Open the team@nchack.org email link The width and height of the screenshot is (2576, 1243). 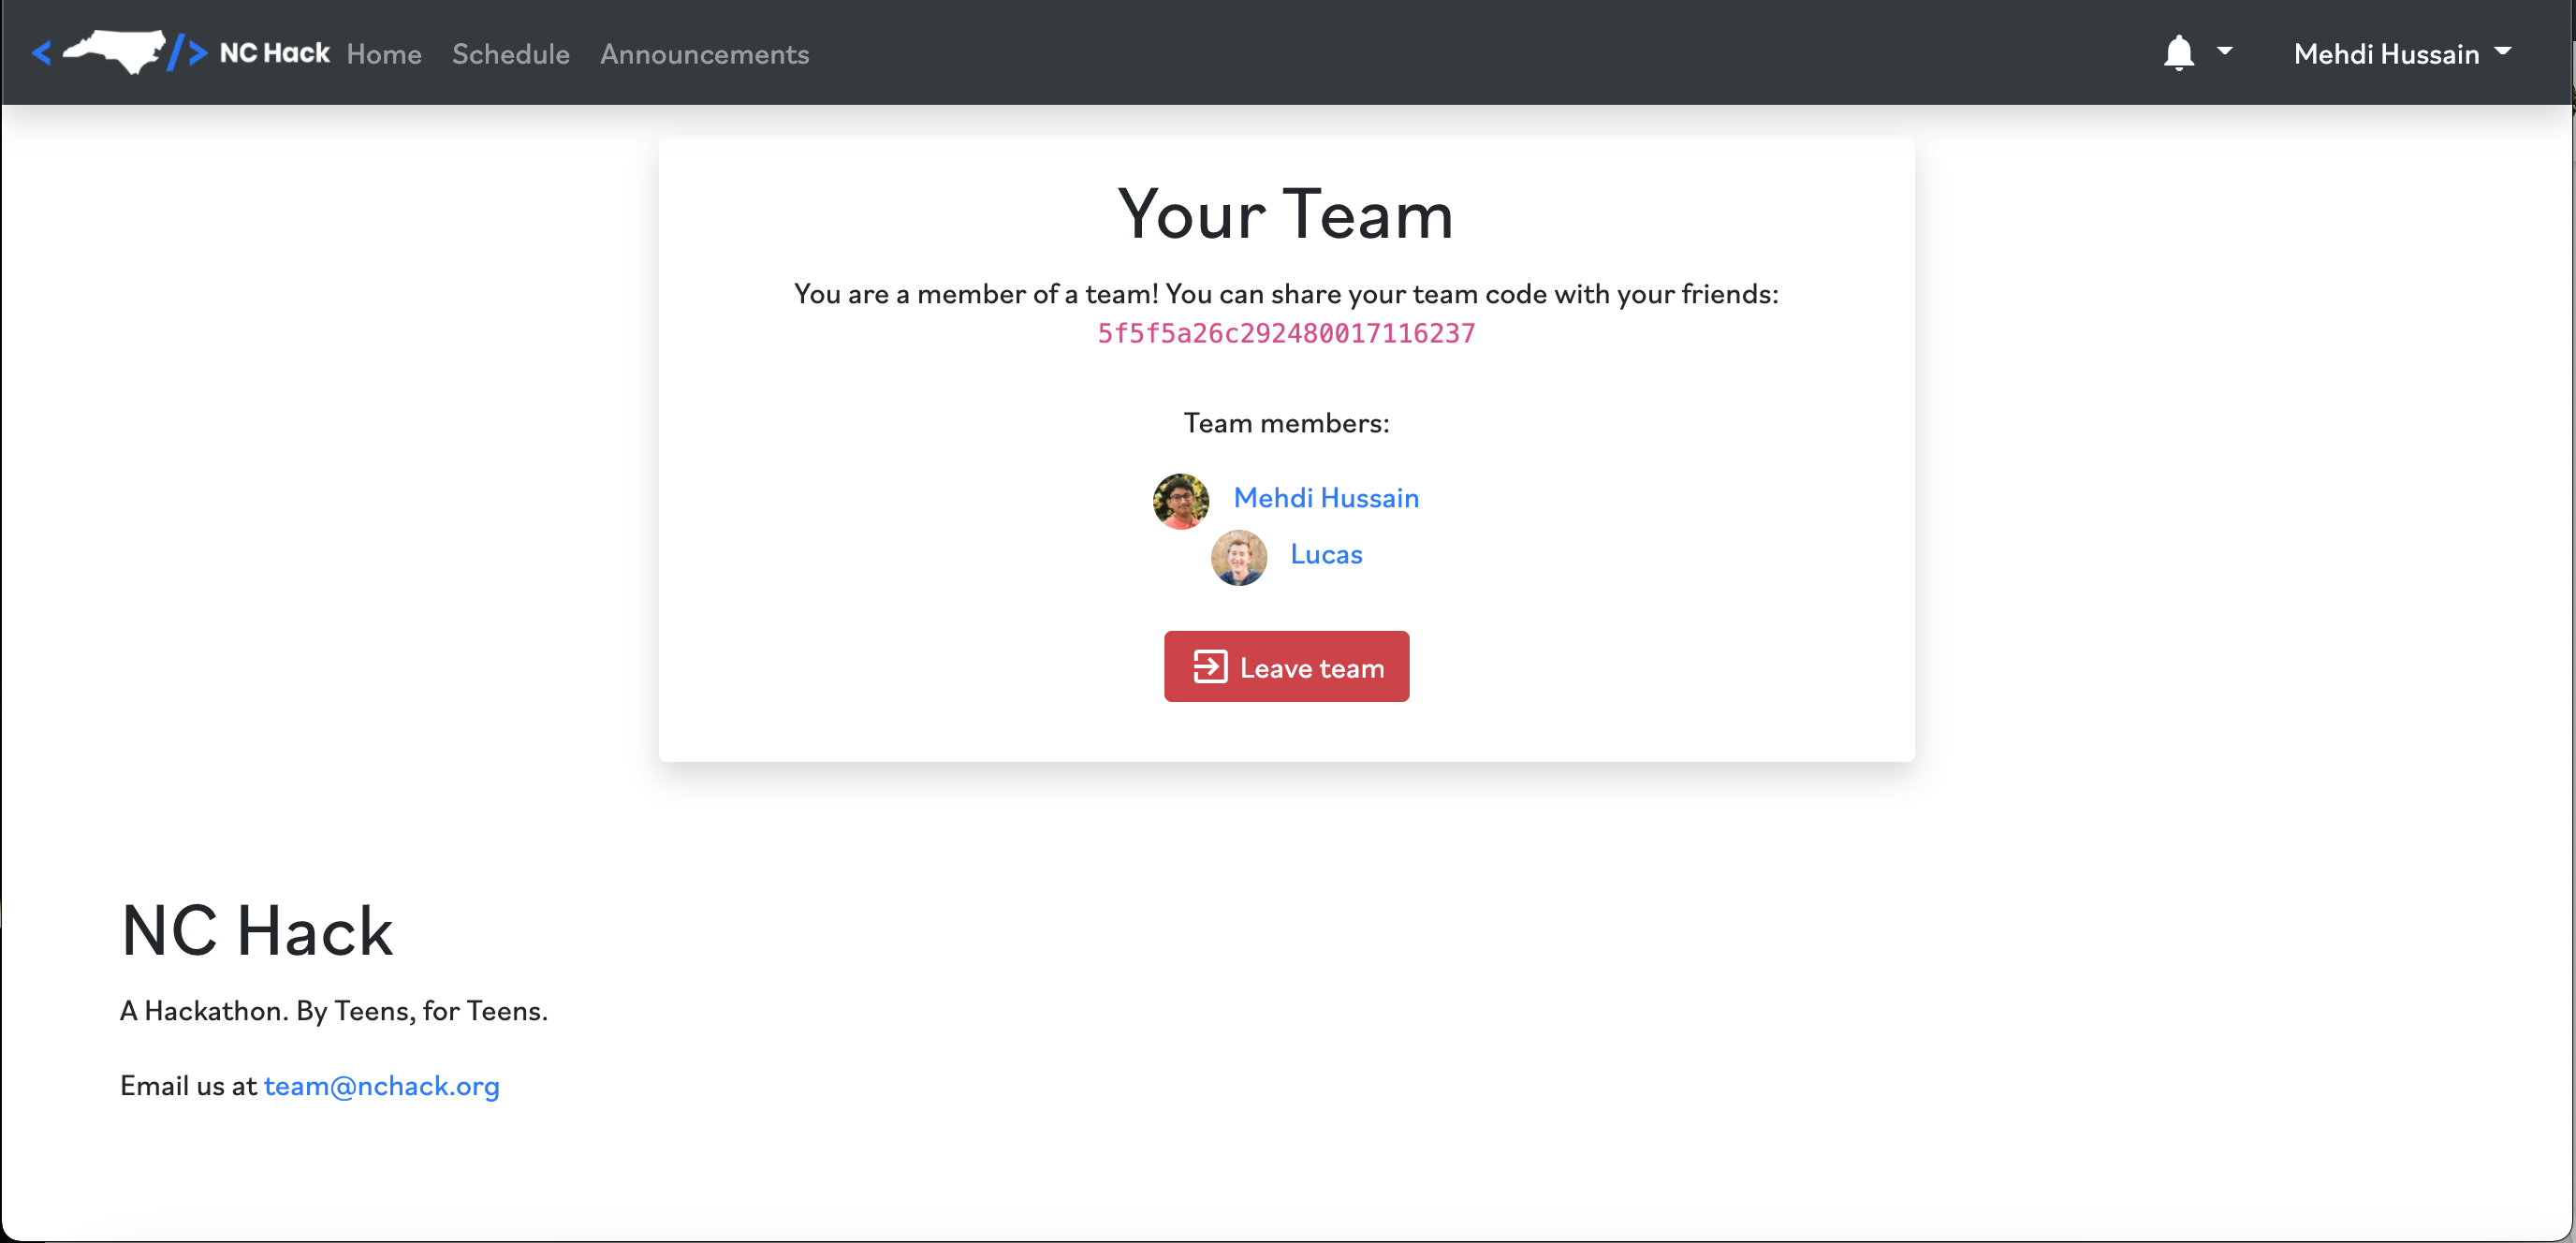(x=381, y=1086)
